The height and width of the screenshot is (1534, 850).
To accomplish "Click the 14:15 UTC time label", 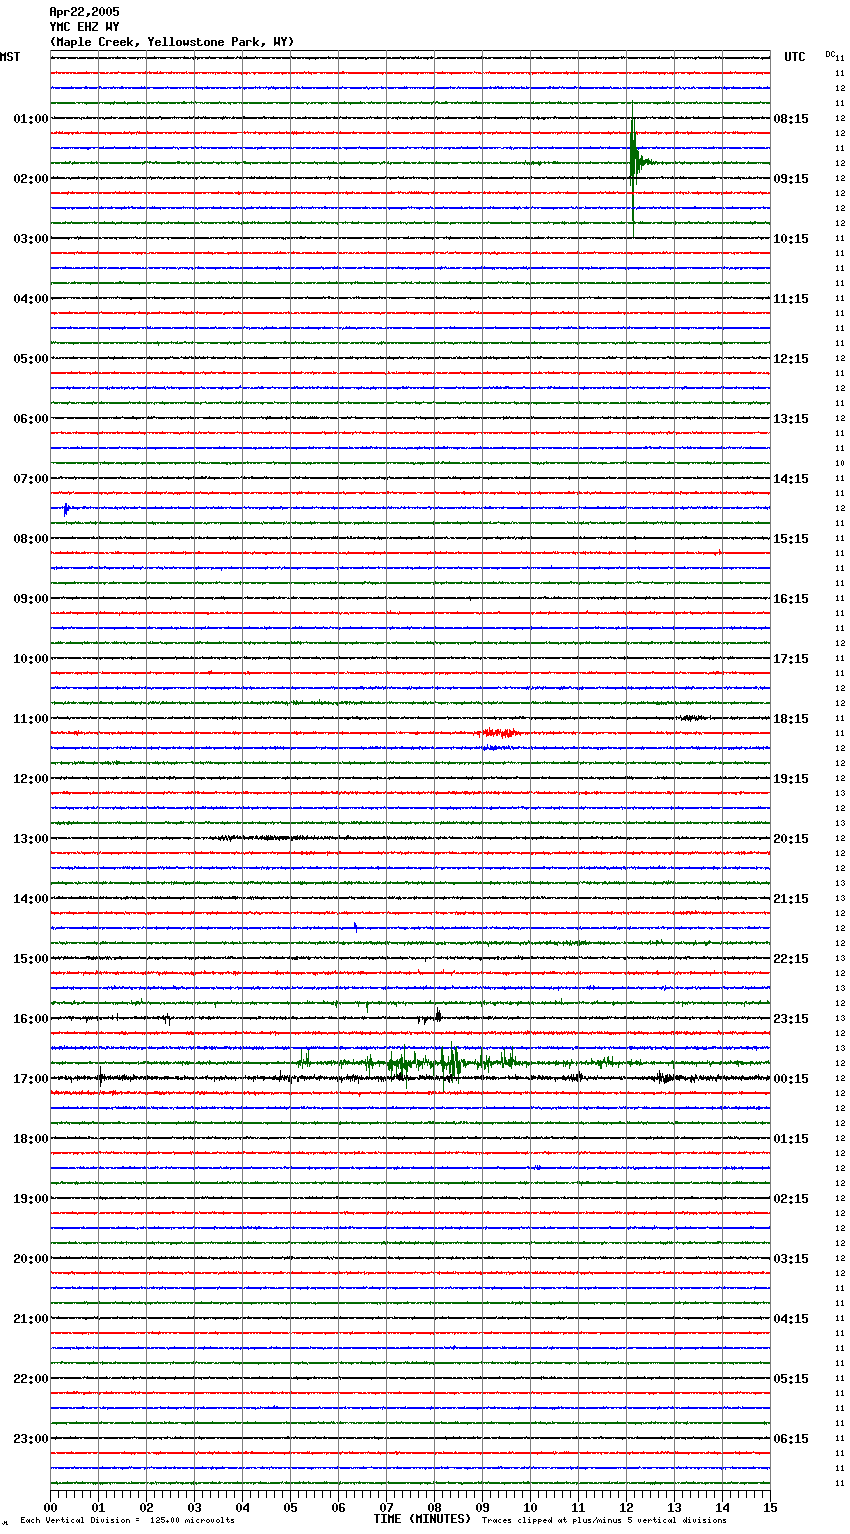I will [x=791, y=479].
